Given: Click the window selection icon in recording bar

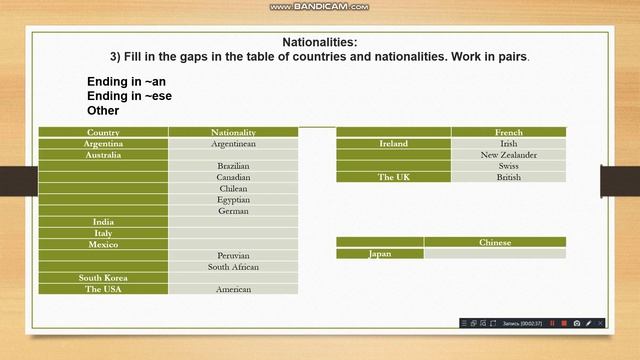Looking at the screenshot, I should coord(473,323).
